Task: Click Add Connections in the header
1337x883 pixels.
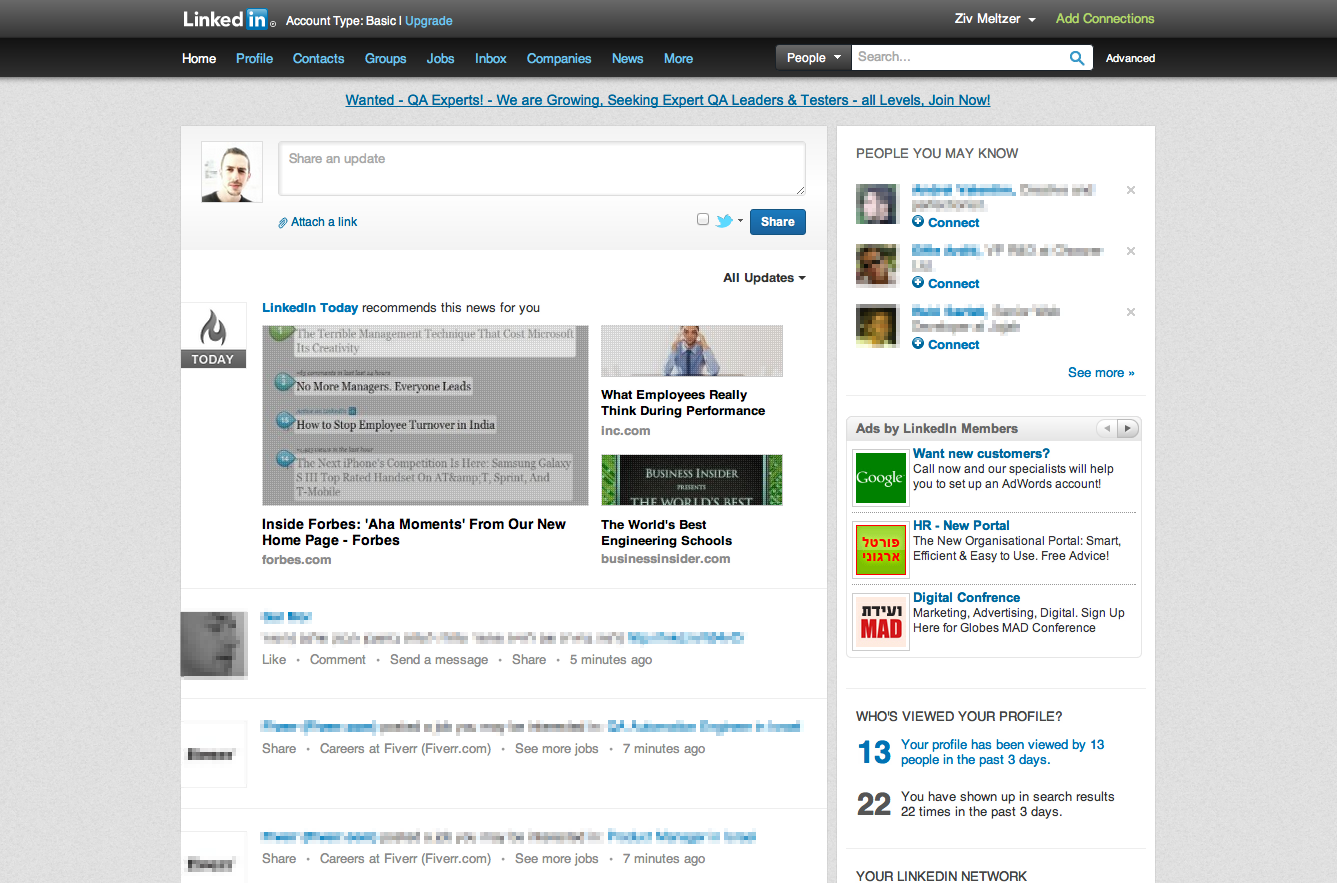Action: pos(1105,18)
